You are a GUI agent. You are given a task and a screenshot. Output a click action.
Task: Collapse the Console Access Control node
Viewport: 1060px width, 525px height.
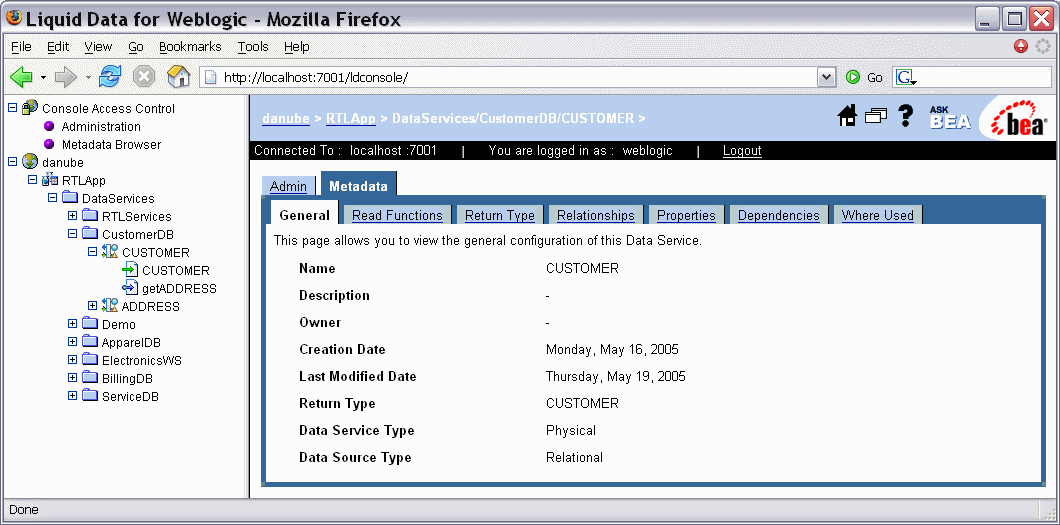[12, 108]
